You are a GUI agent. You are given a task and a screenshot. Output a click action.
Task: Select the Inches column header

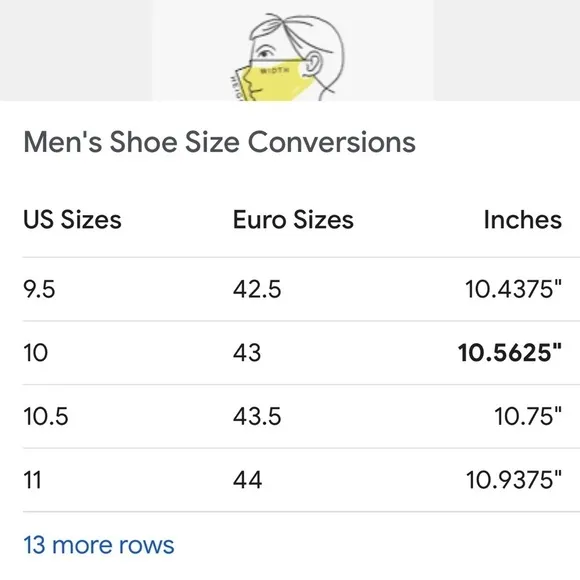tap(523, 219)
